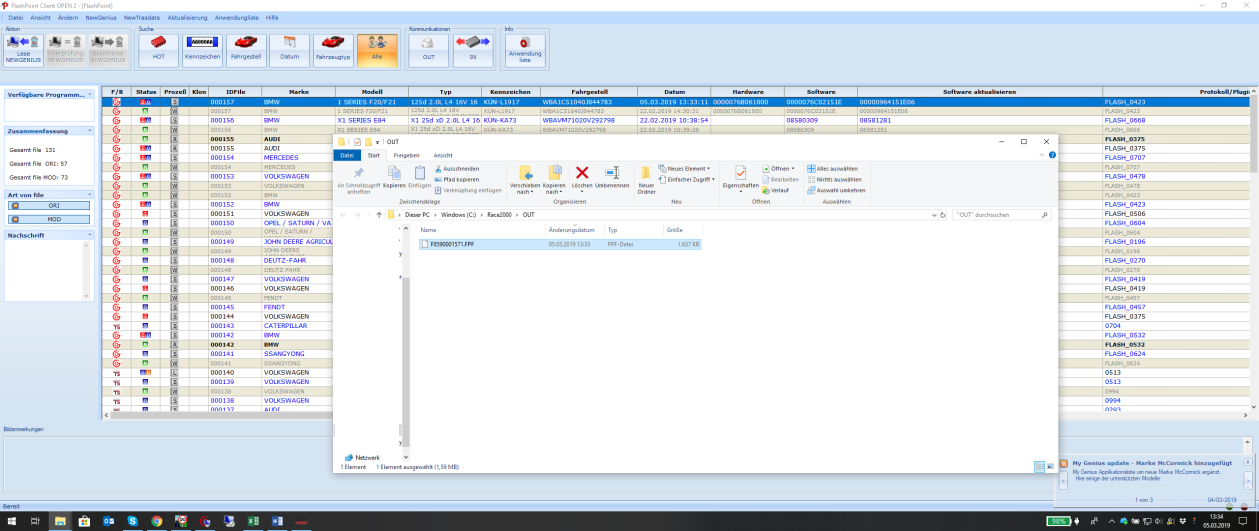Viewport: 1259px width, 531px height.
Task: Search by Kennzeichen license plate
Action: click(202, 50)
